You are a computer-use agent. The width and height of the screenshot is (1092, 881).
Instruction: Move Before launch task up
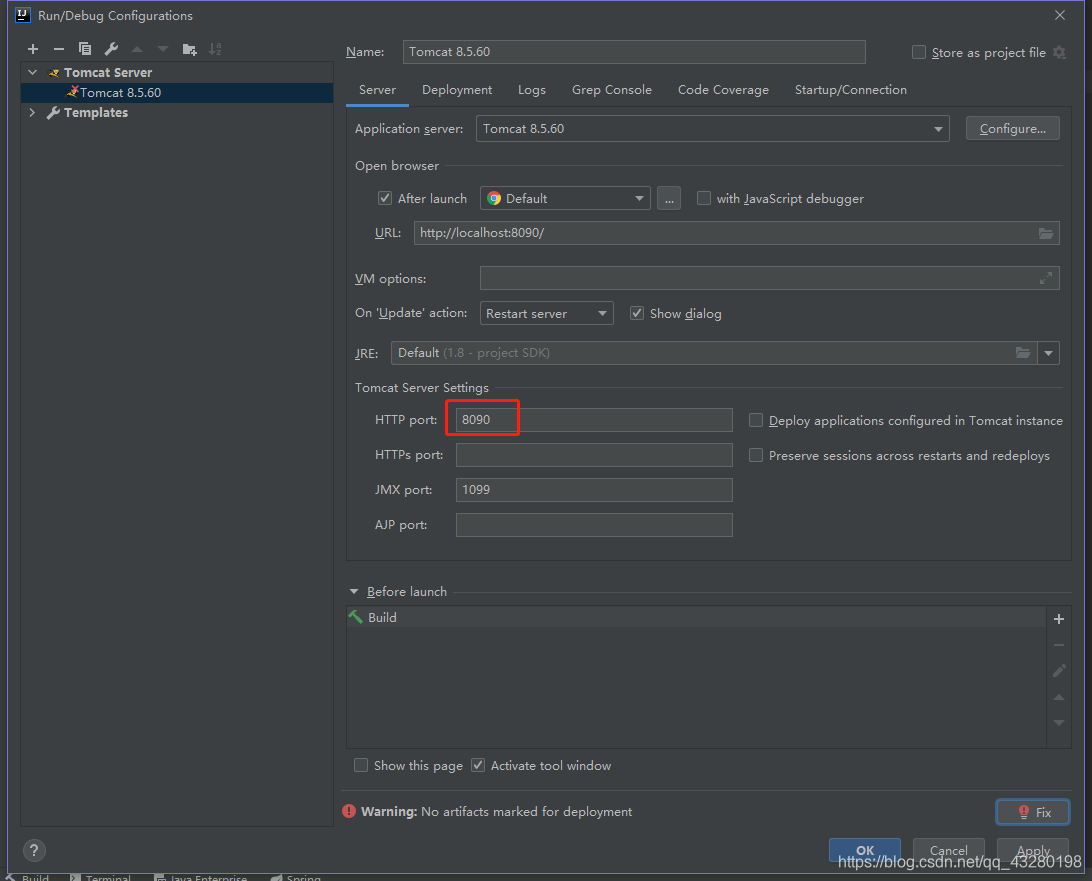pyautogui.click(x=1059, y=697)
